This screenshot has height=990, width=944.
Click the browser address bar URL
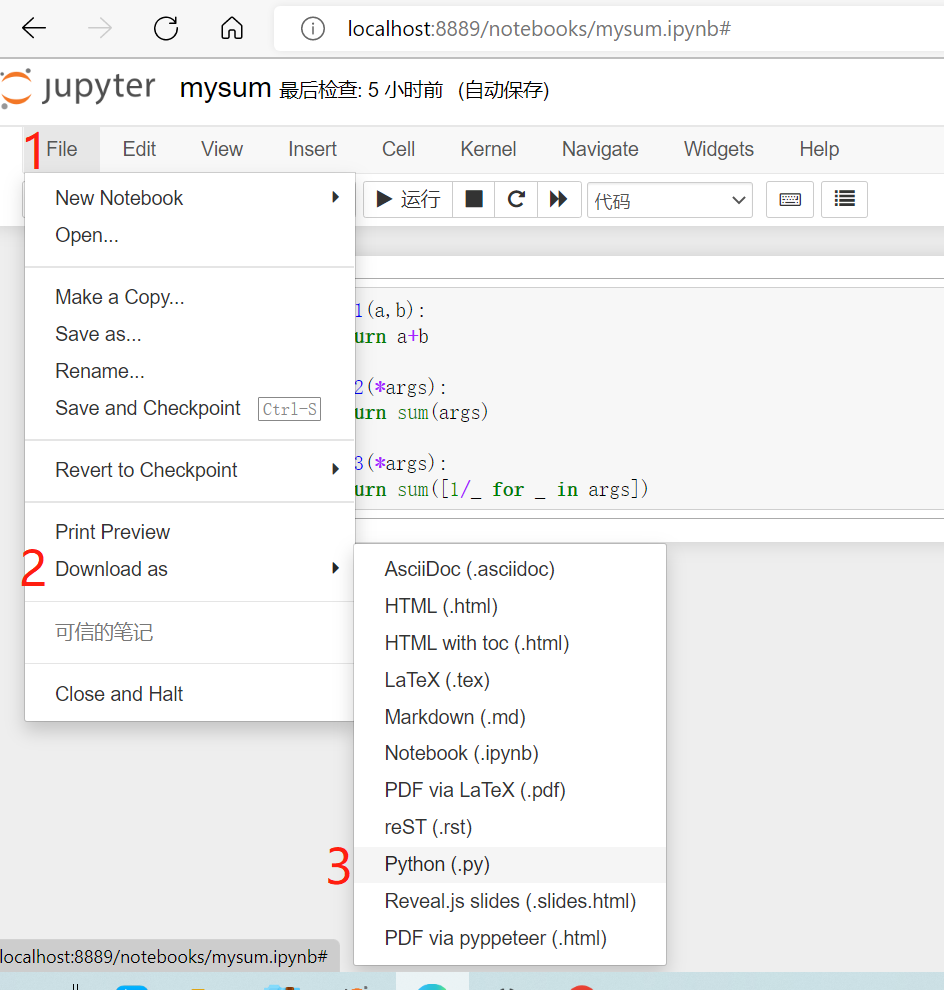tap(539, 29)
